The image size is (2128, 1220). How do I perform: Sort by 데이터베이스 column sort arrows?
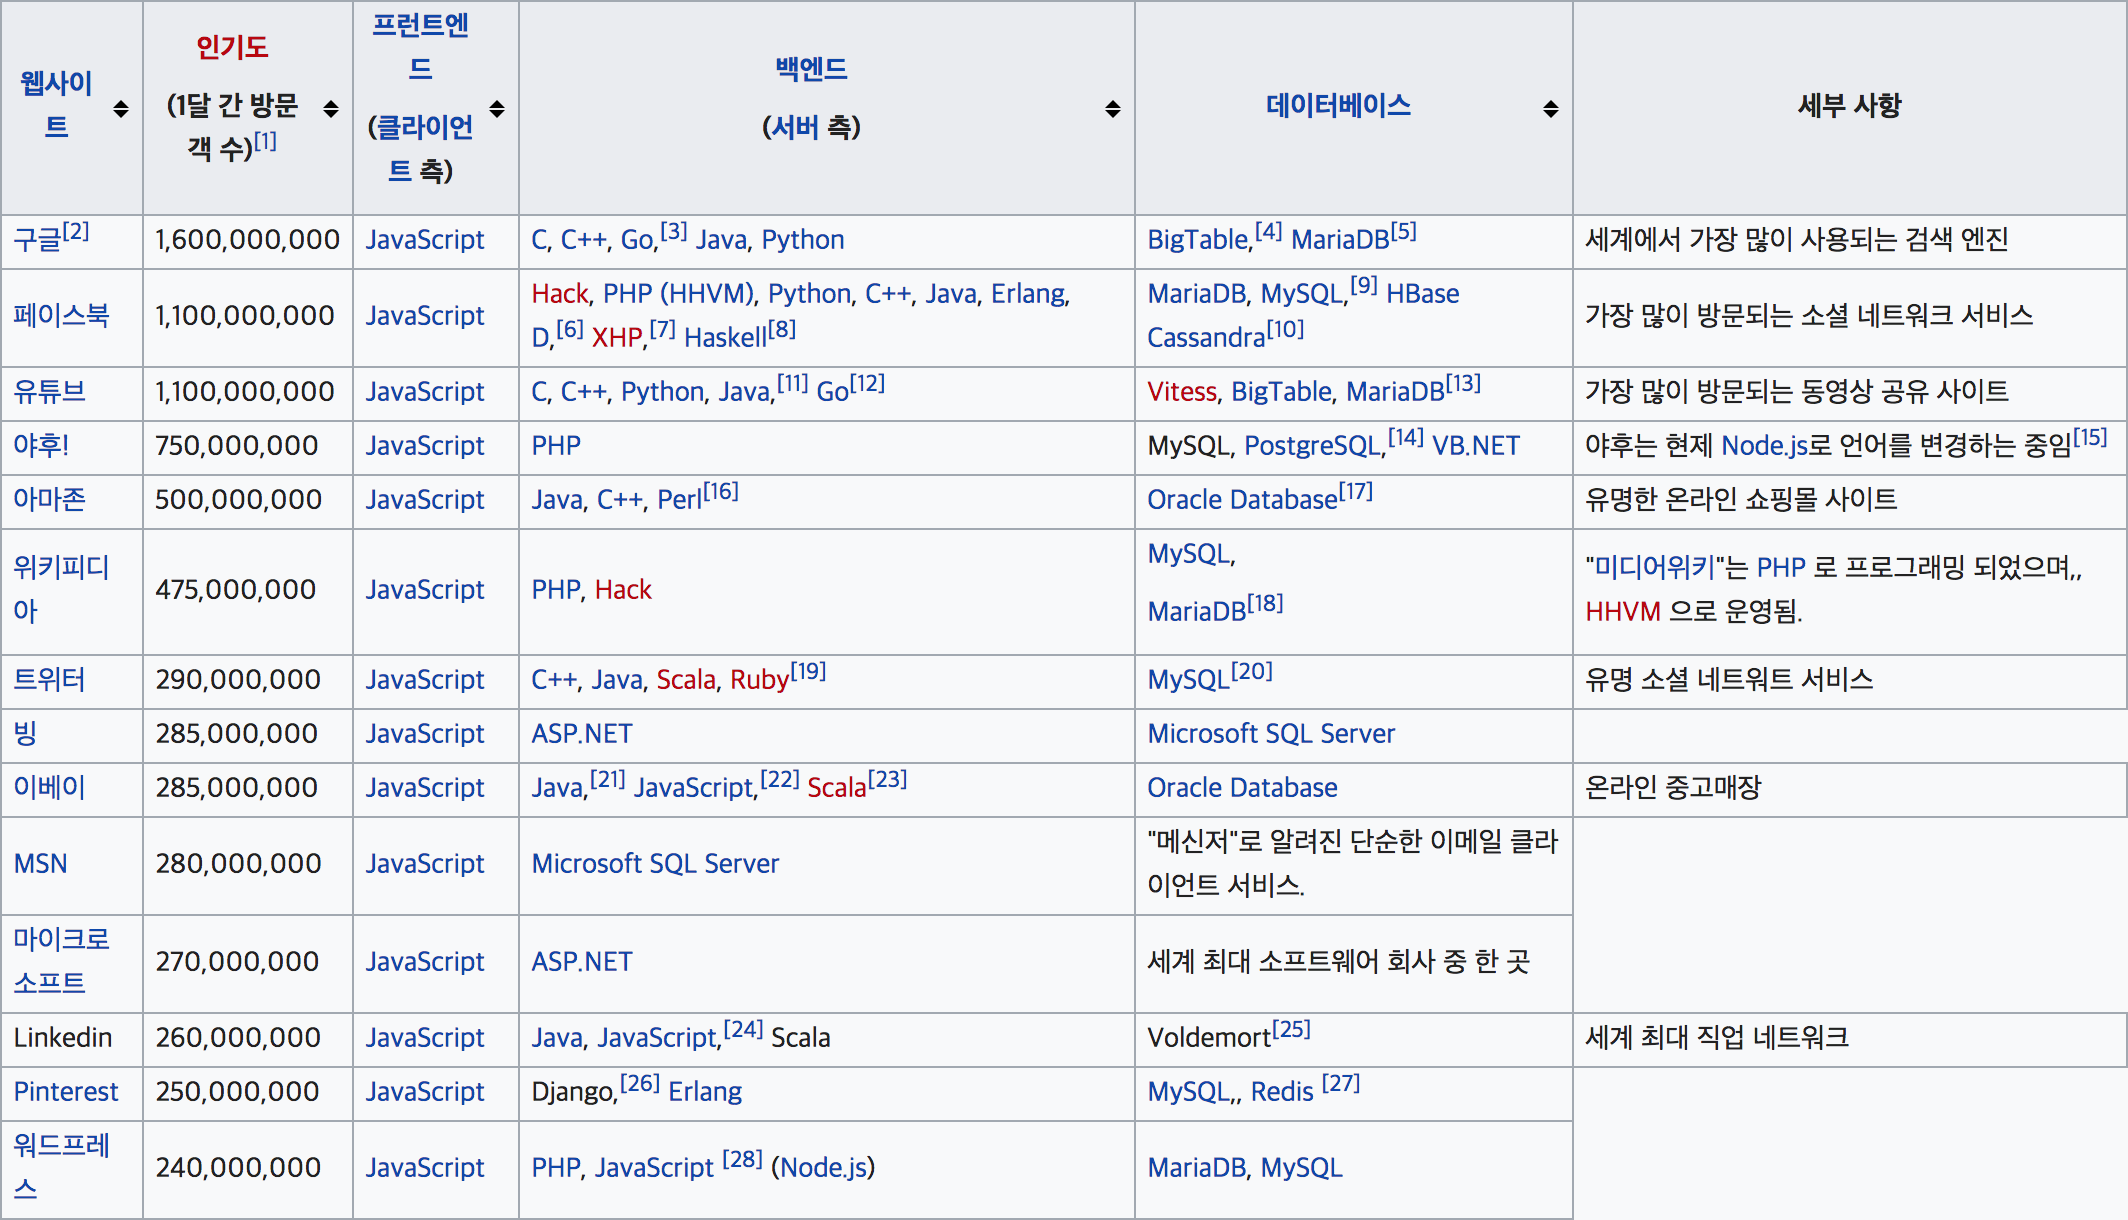pyautogui.click(x=1551, y=108)
